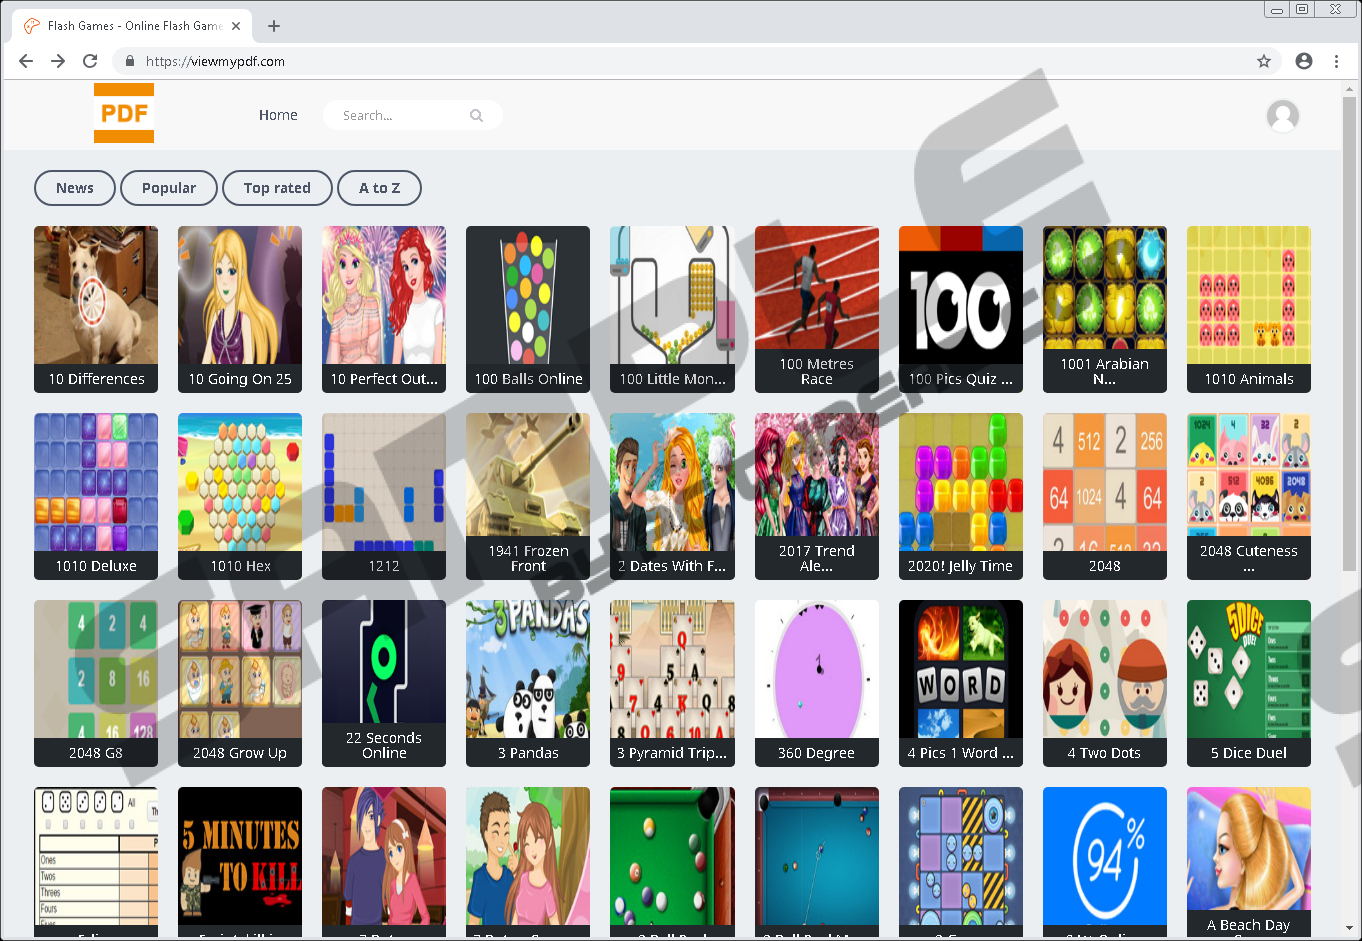This screenshot has width=1362, height=941.
Task: Reload the page using refresh icon
Action: coord(90,61)
